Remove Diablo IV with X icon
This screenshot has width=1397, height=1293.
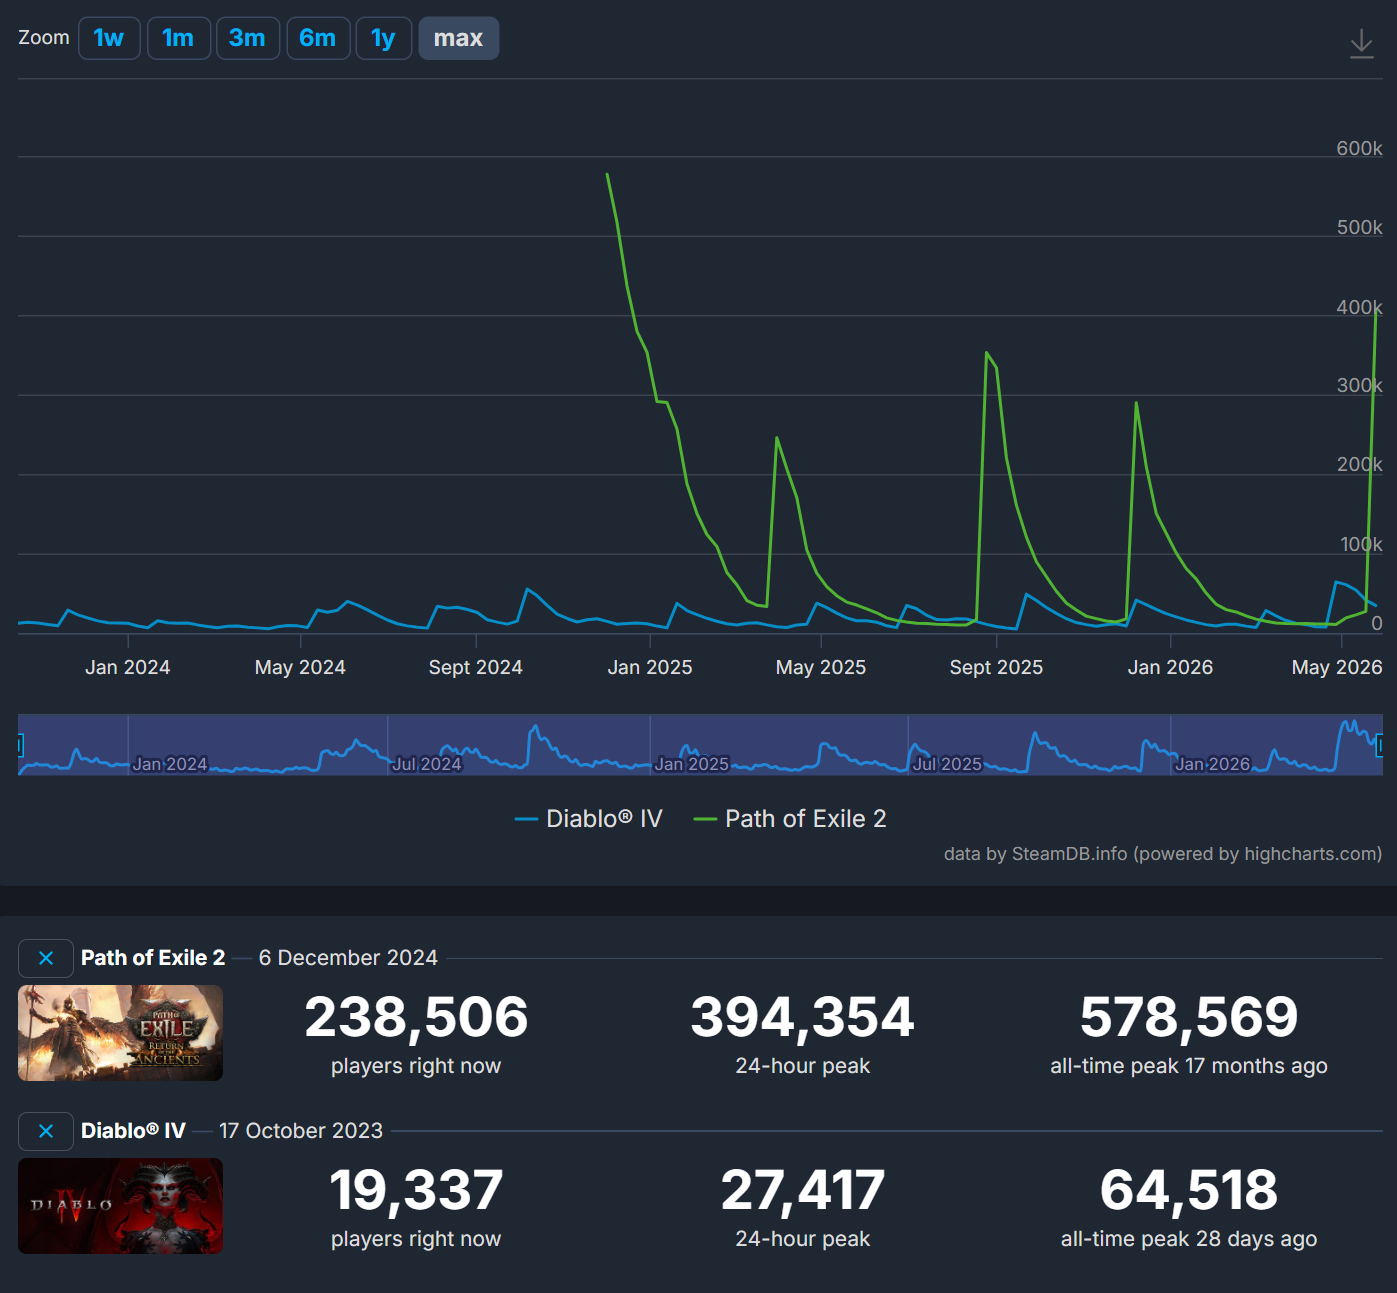[46, 1131]
